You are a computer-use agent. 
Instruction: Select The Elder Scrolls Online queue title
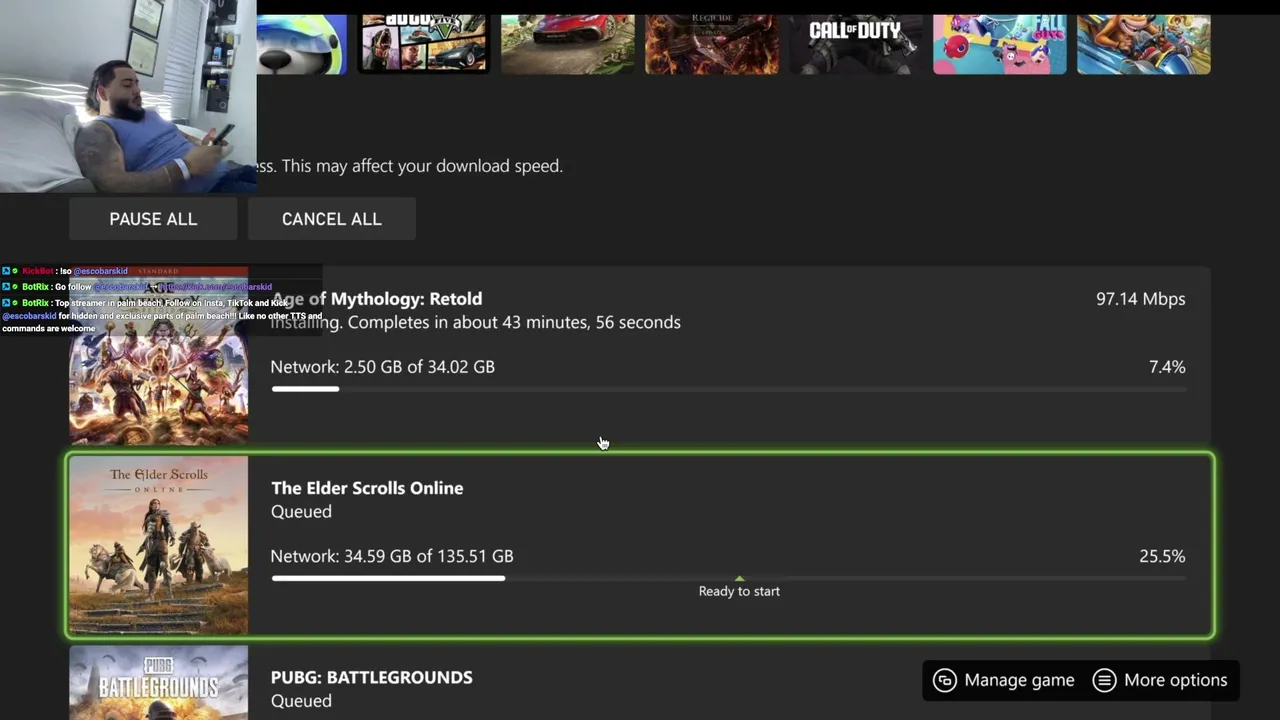click(367, 488)
